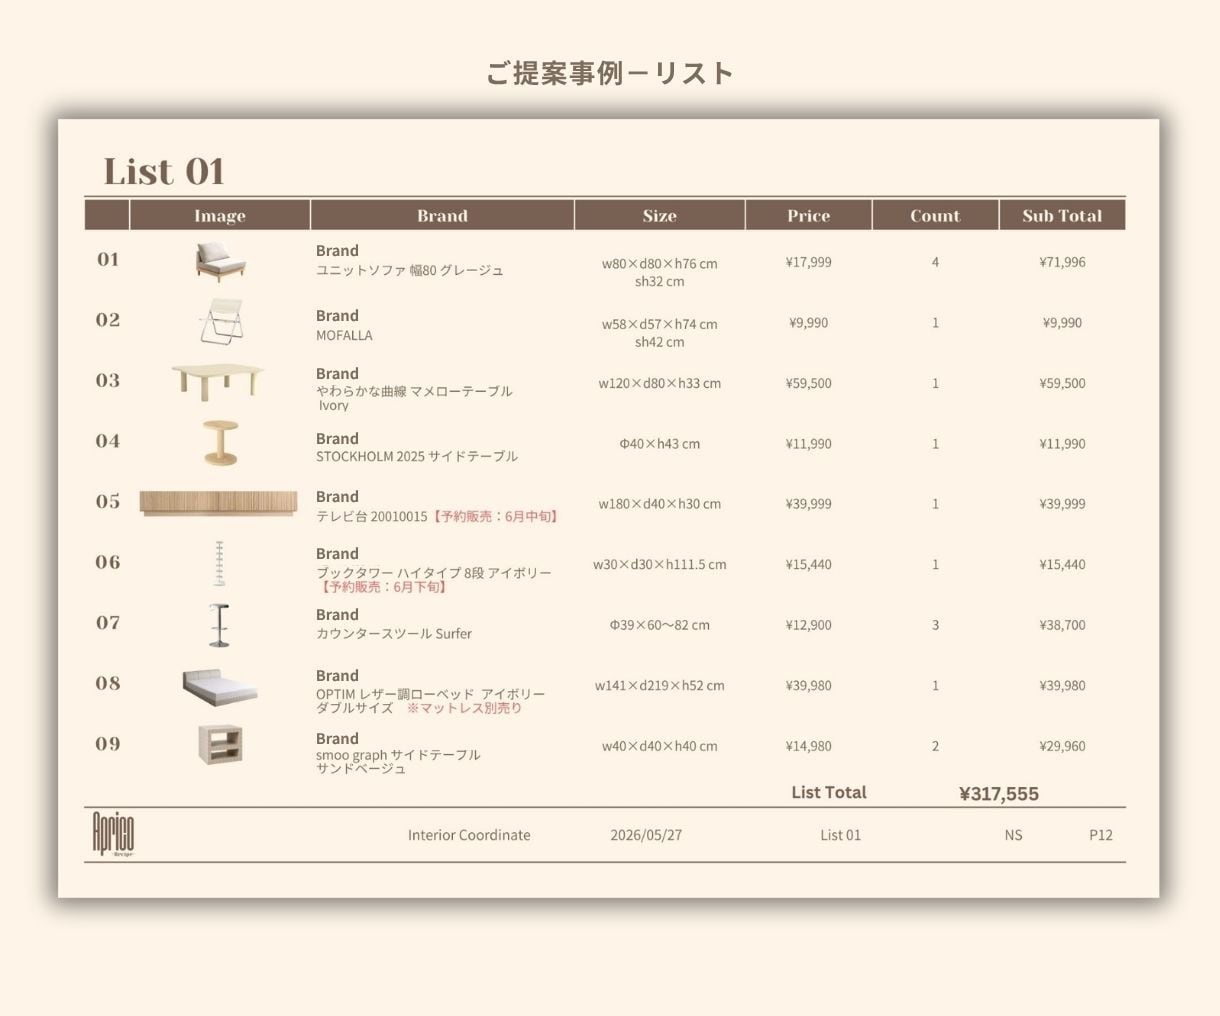Click the Size column header
Screen dimensions: 1220x1016
[660, 215]
